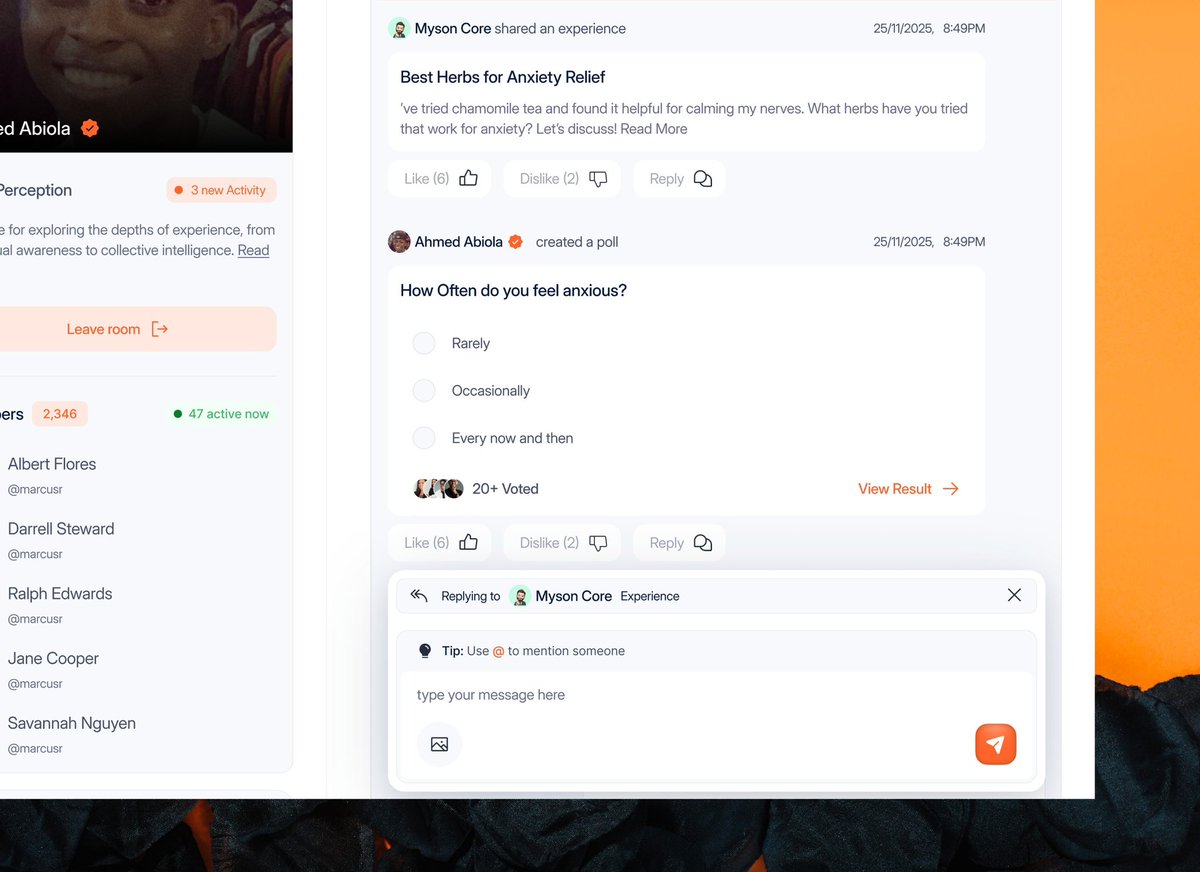The height and width of the screenshot is (872, 1200).
Task: Click the View Result arrow icon
Action: 951,489
